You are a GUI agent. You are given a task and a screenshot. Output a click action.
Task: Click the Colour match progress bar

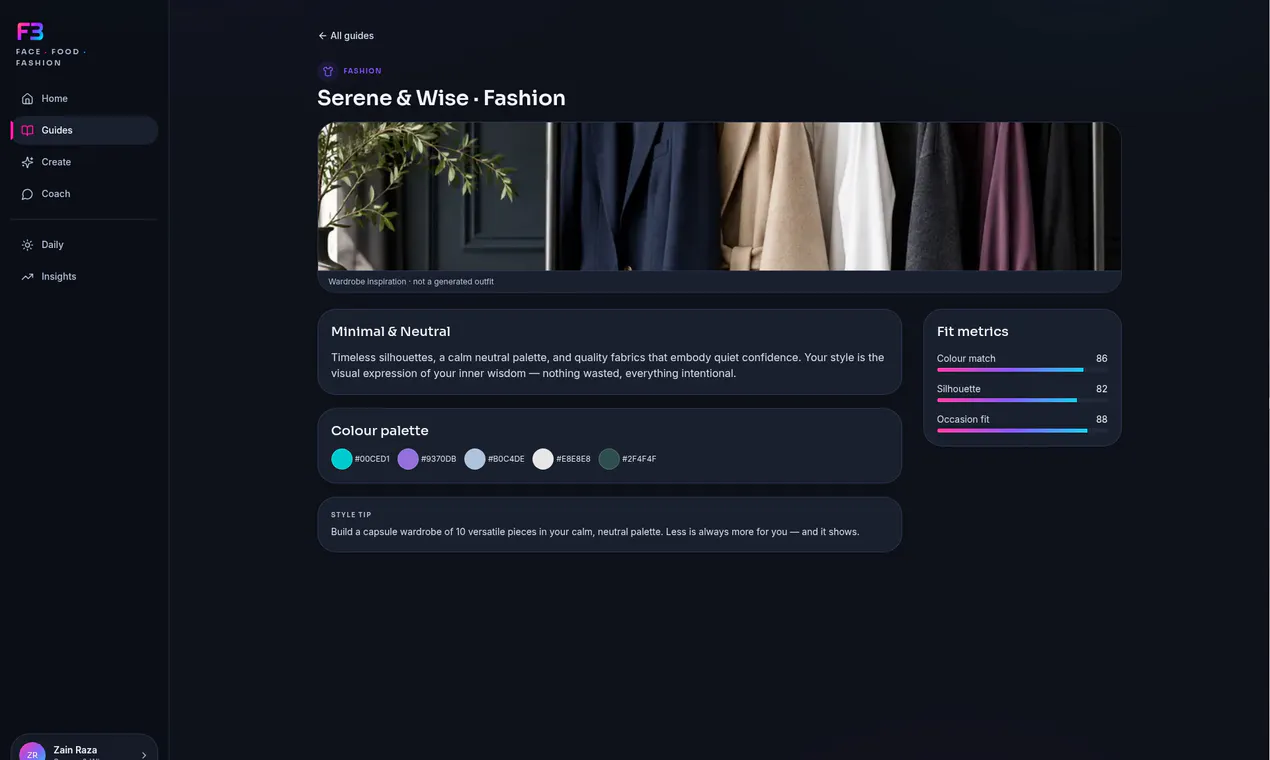pyautogui.click(x=1022, y=370)
